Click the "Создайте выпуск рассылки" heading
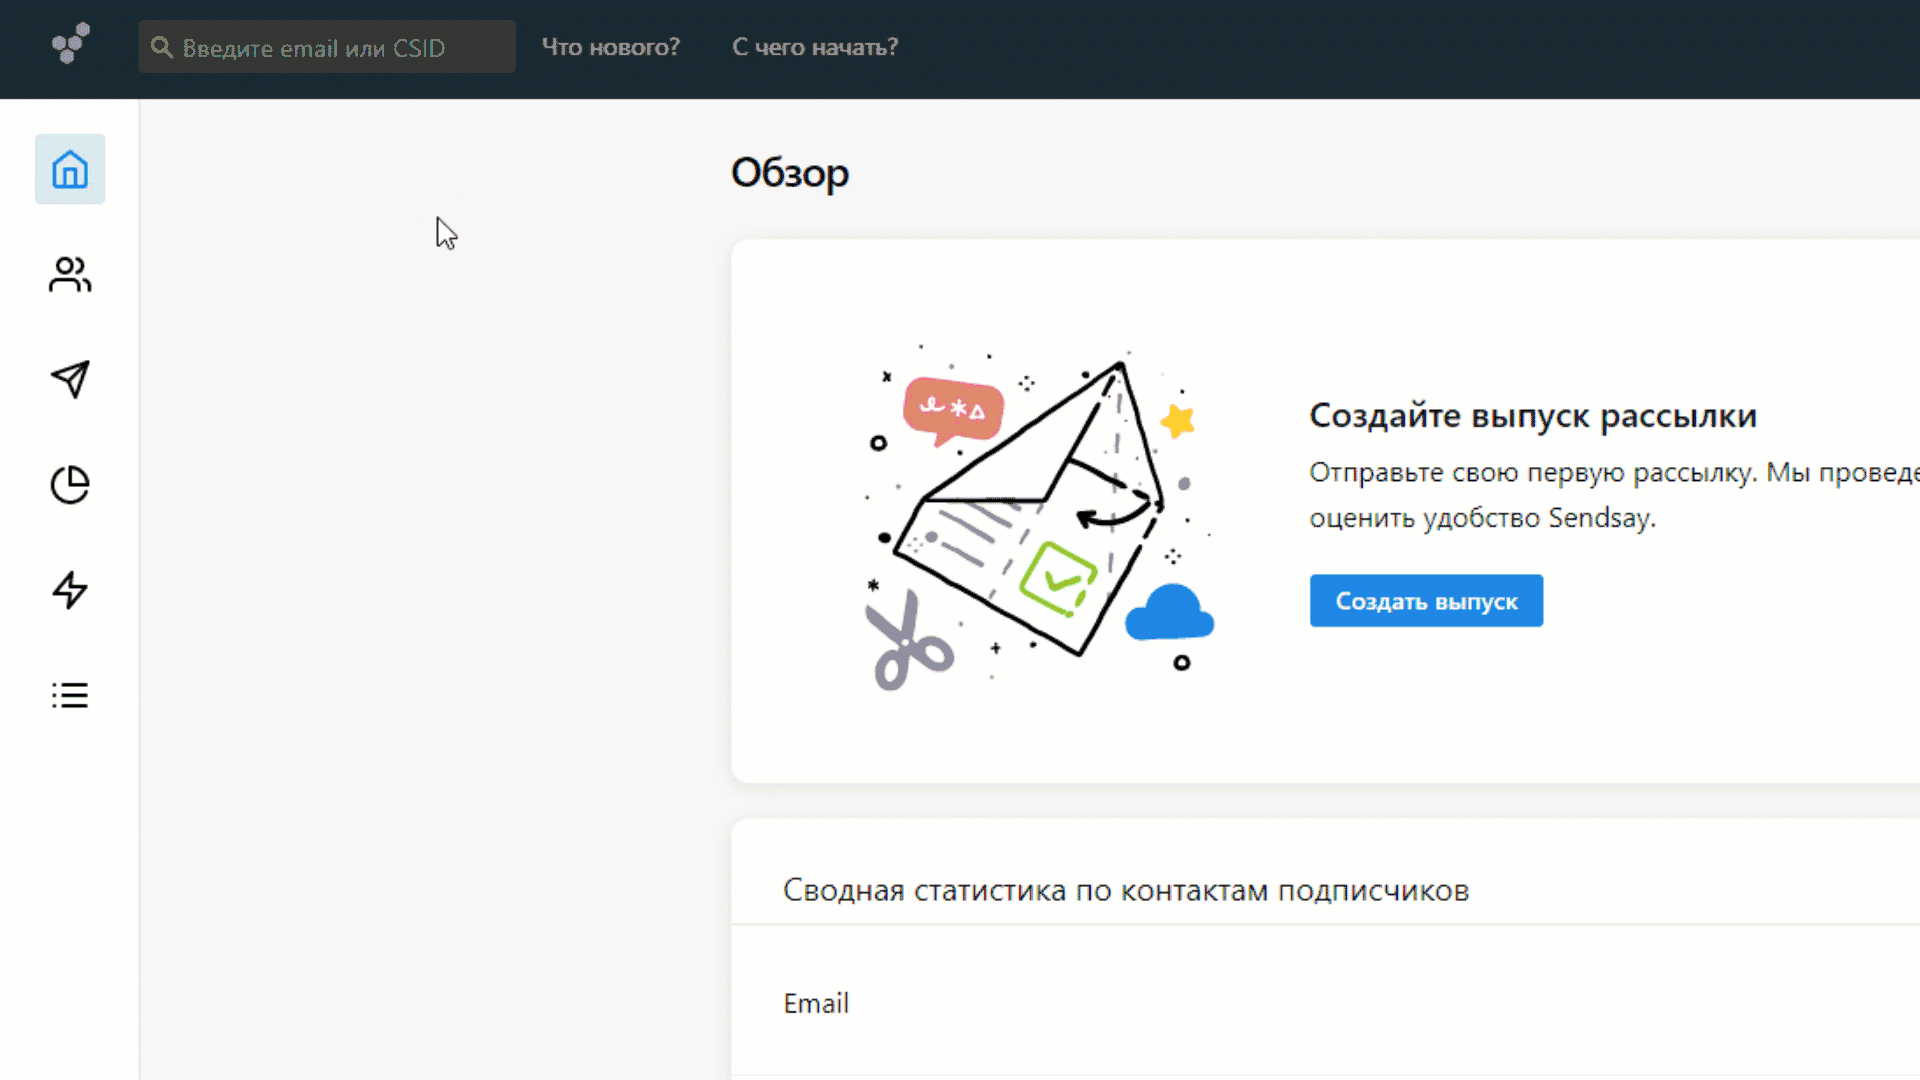Viewport: 1920px width, 1080px height. click(1532, 416)
